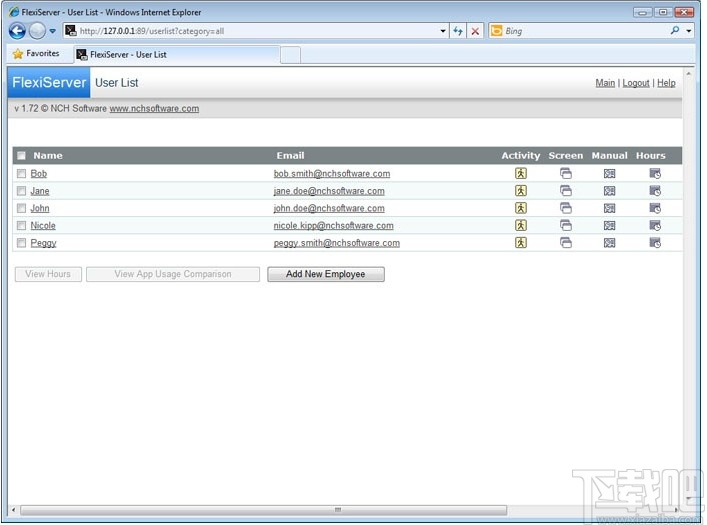Expand the recent pages dropdown arrow

[x=52, y=31]
